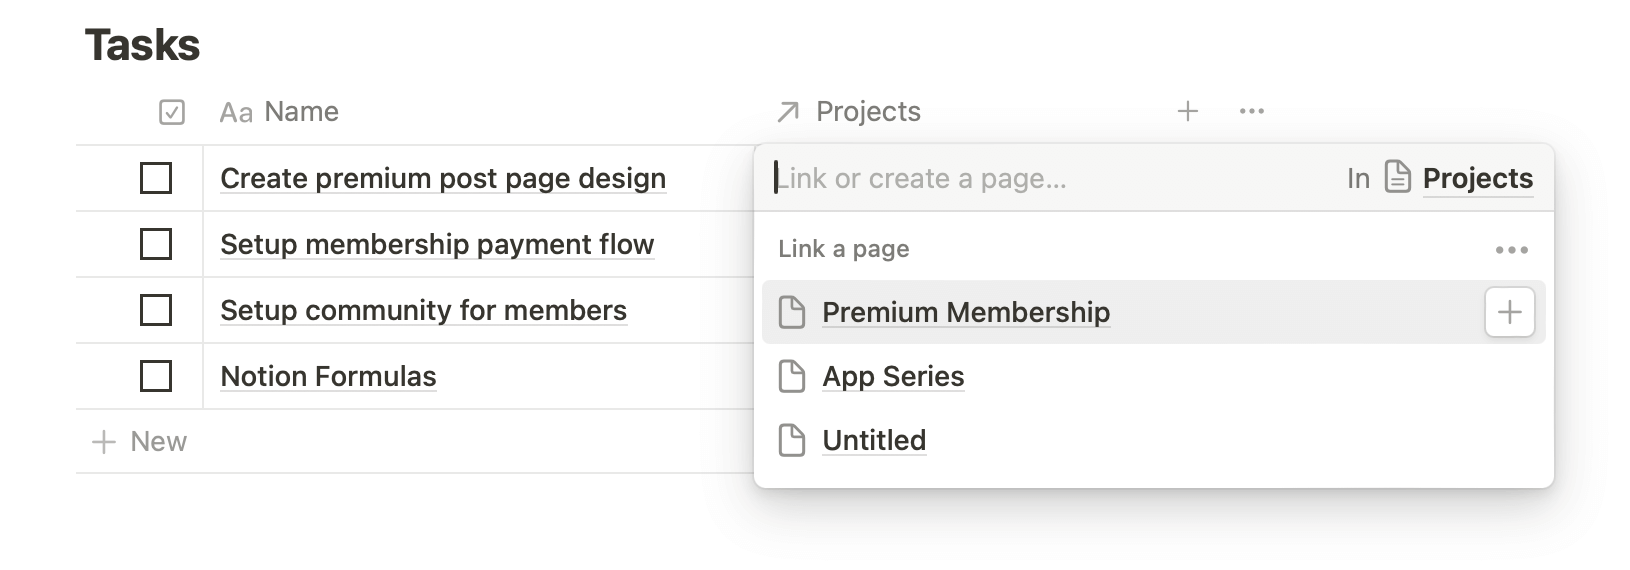Click the page icon next to Untitled

point(792,440)
